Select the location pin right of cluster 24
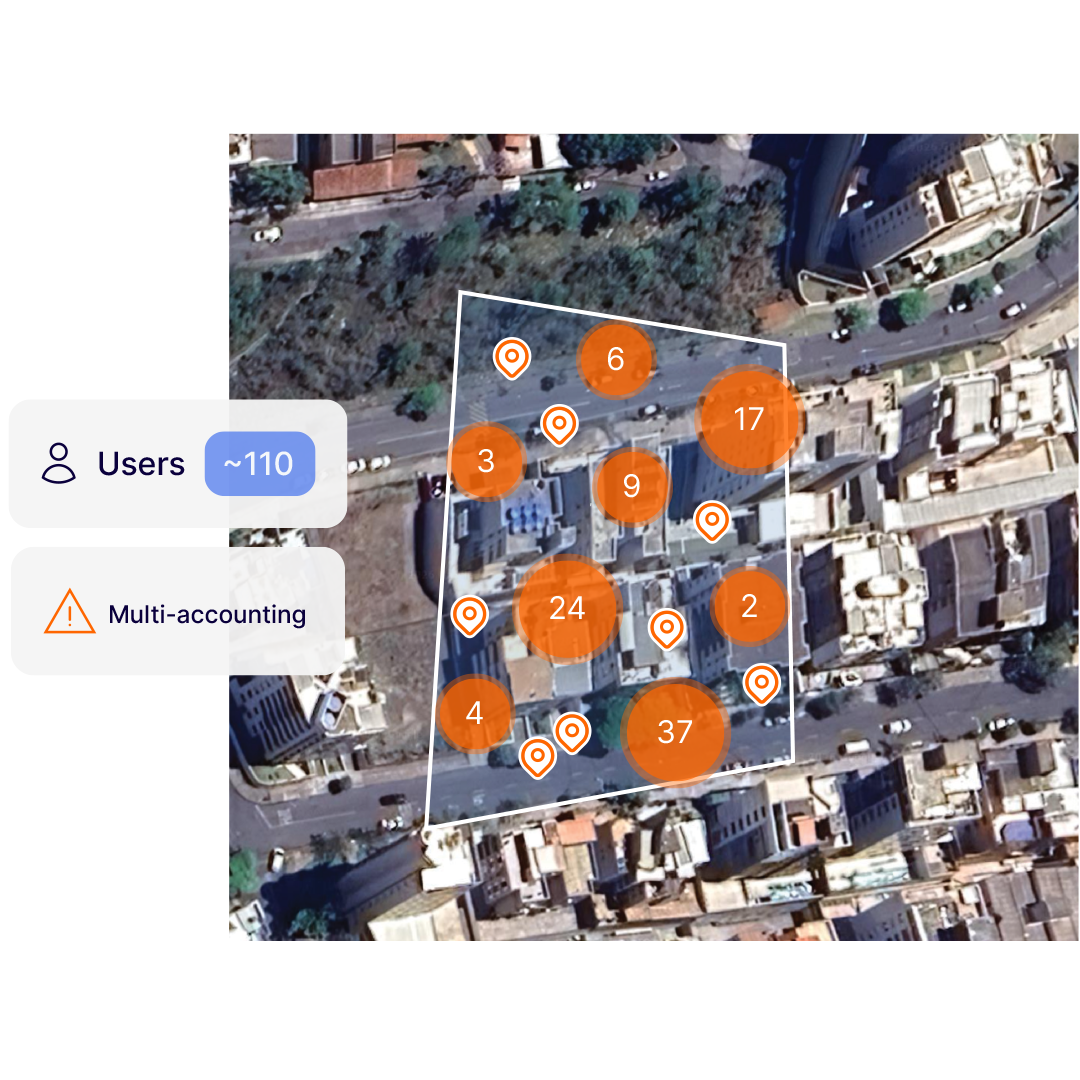This screenshot has width=1080, height=1080. 667,629
